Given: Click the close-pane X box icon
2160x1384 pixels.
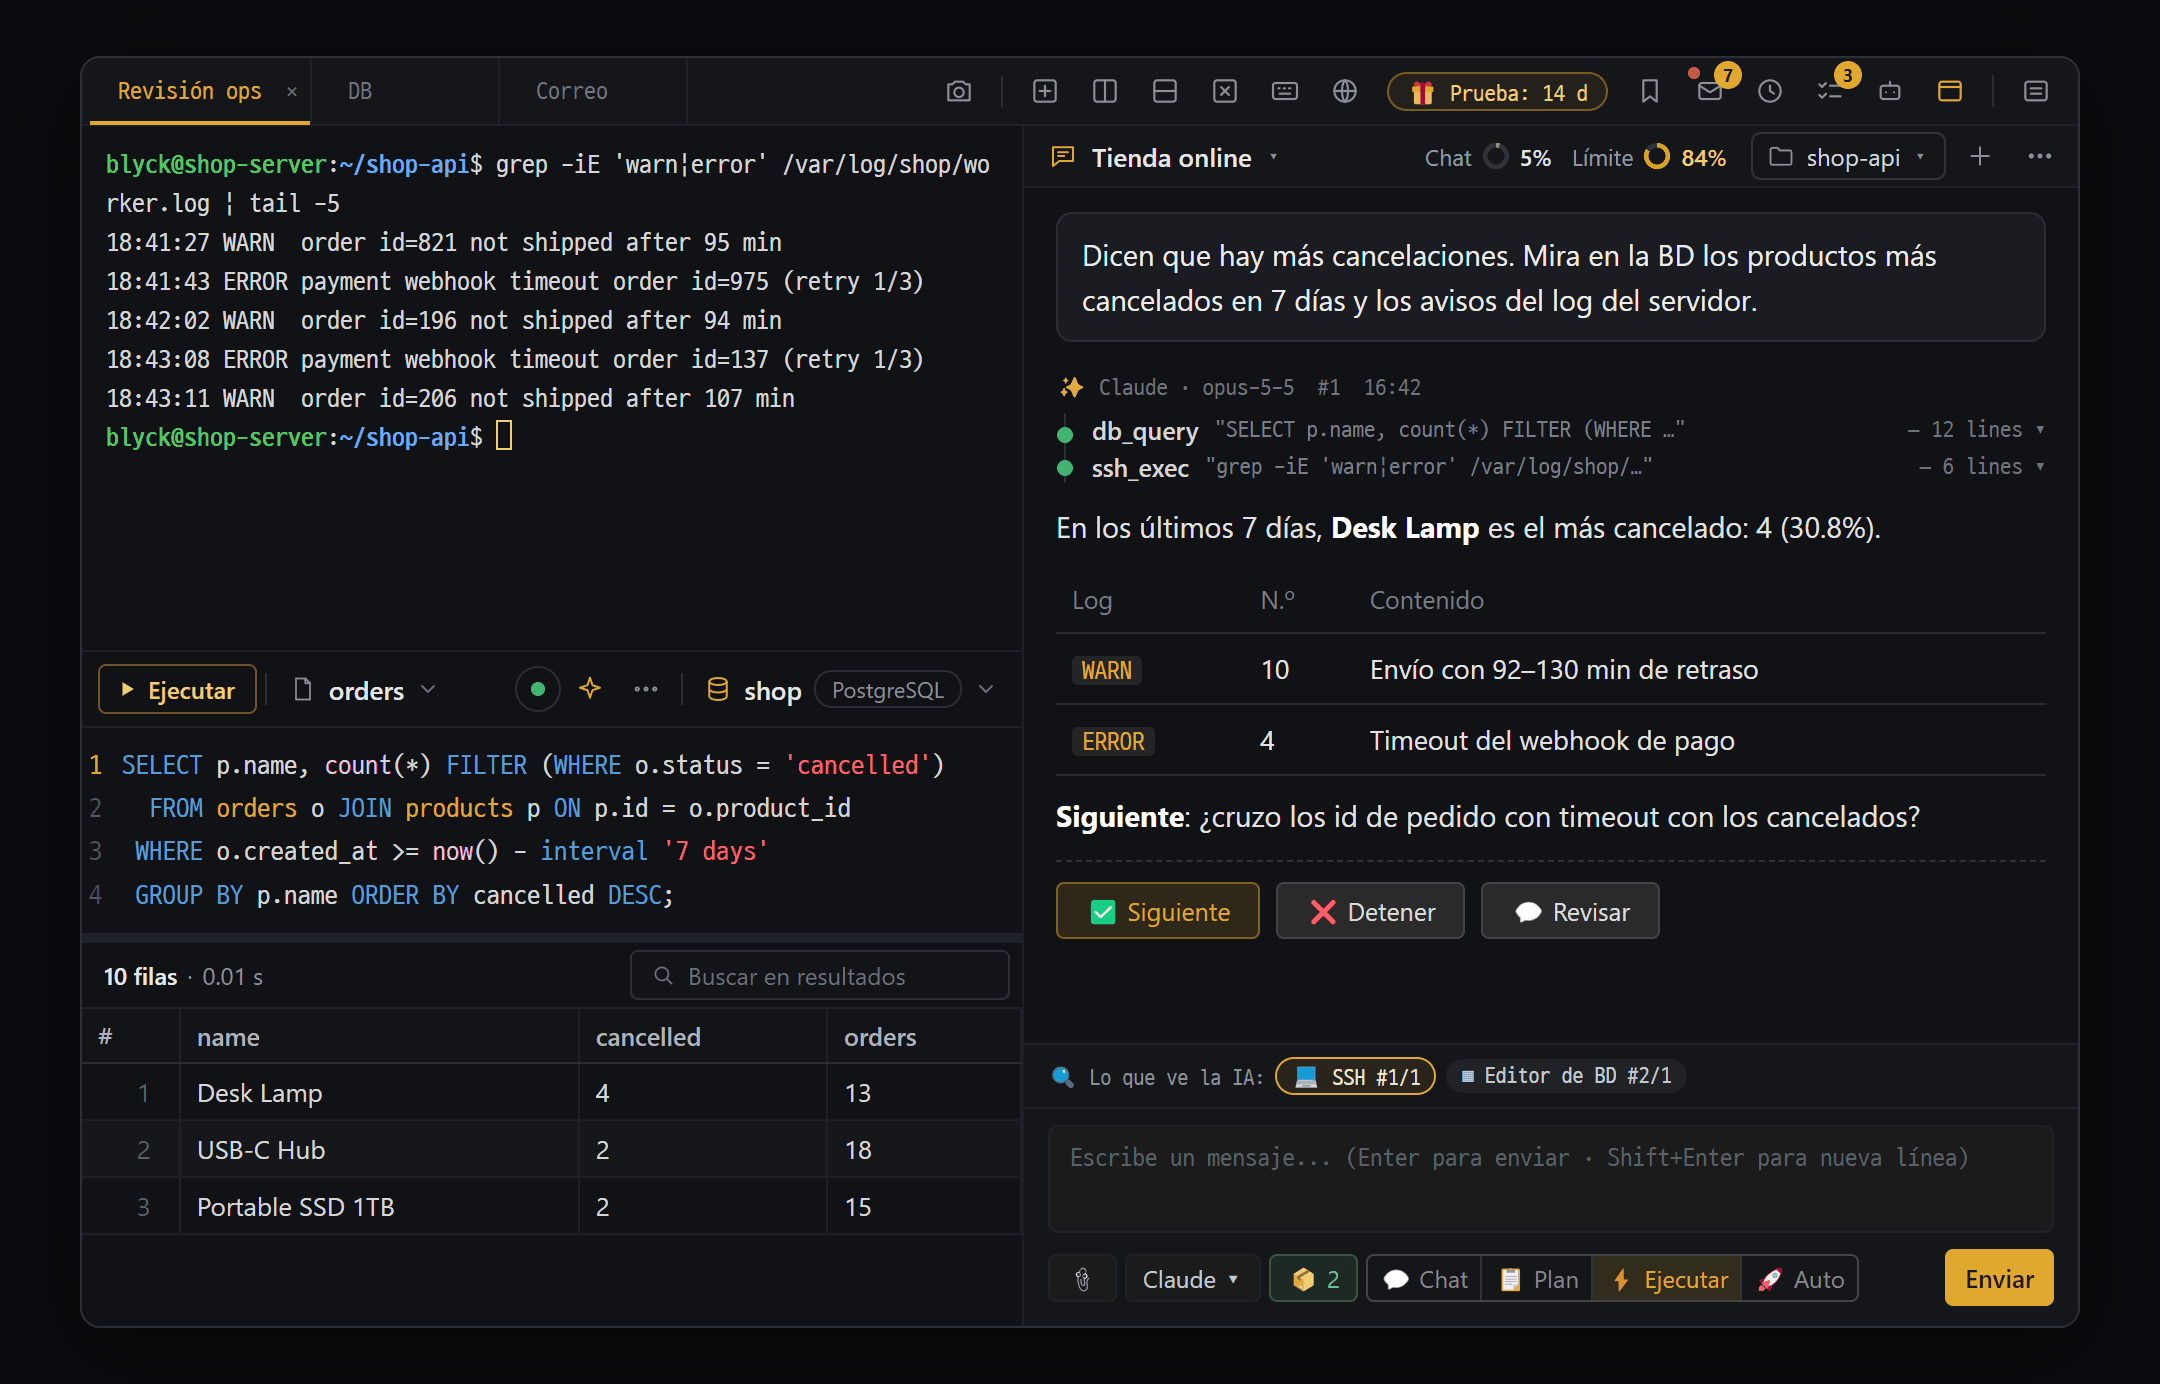Looking at the screenshot, I should click(1224, 92).
